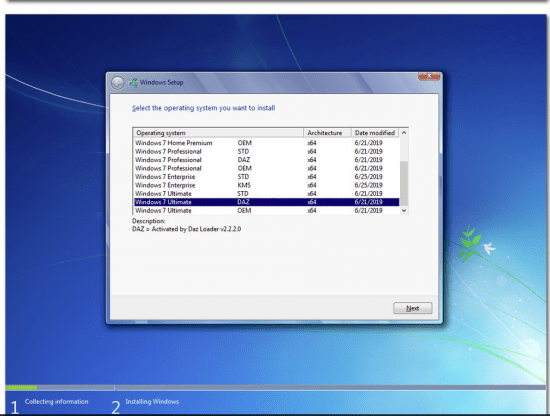Click the 6/25/2019 date in Enterprise KMS row
The width and height of the screenshot is (550, 416).
coord(368,185)
